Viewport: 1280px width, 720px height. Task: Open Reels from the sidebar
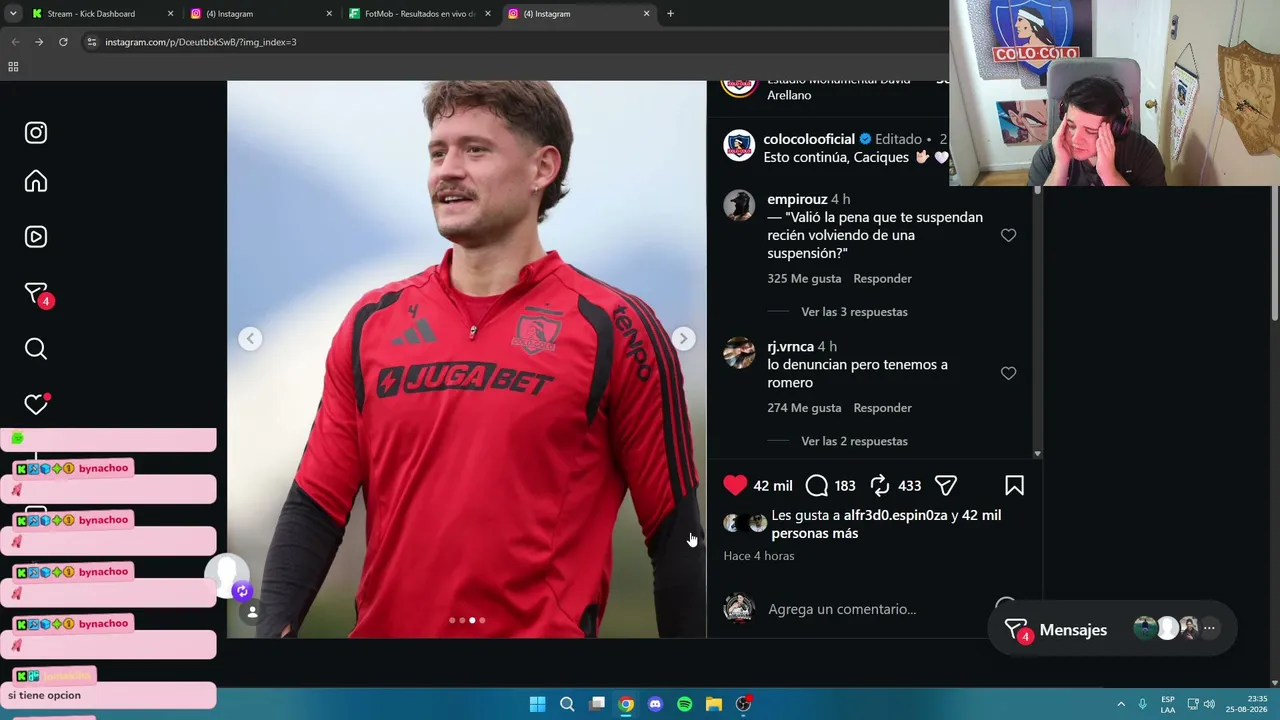click(36, 237)
